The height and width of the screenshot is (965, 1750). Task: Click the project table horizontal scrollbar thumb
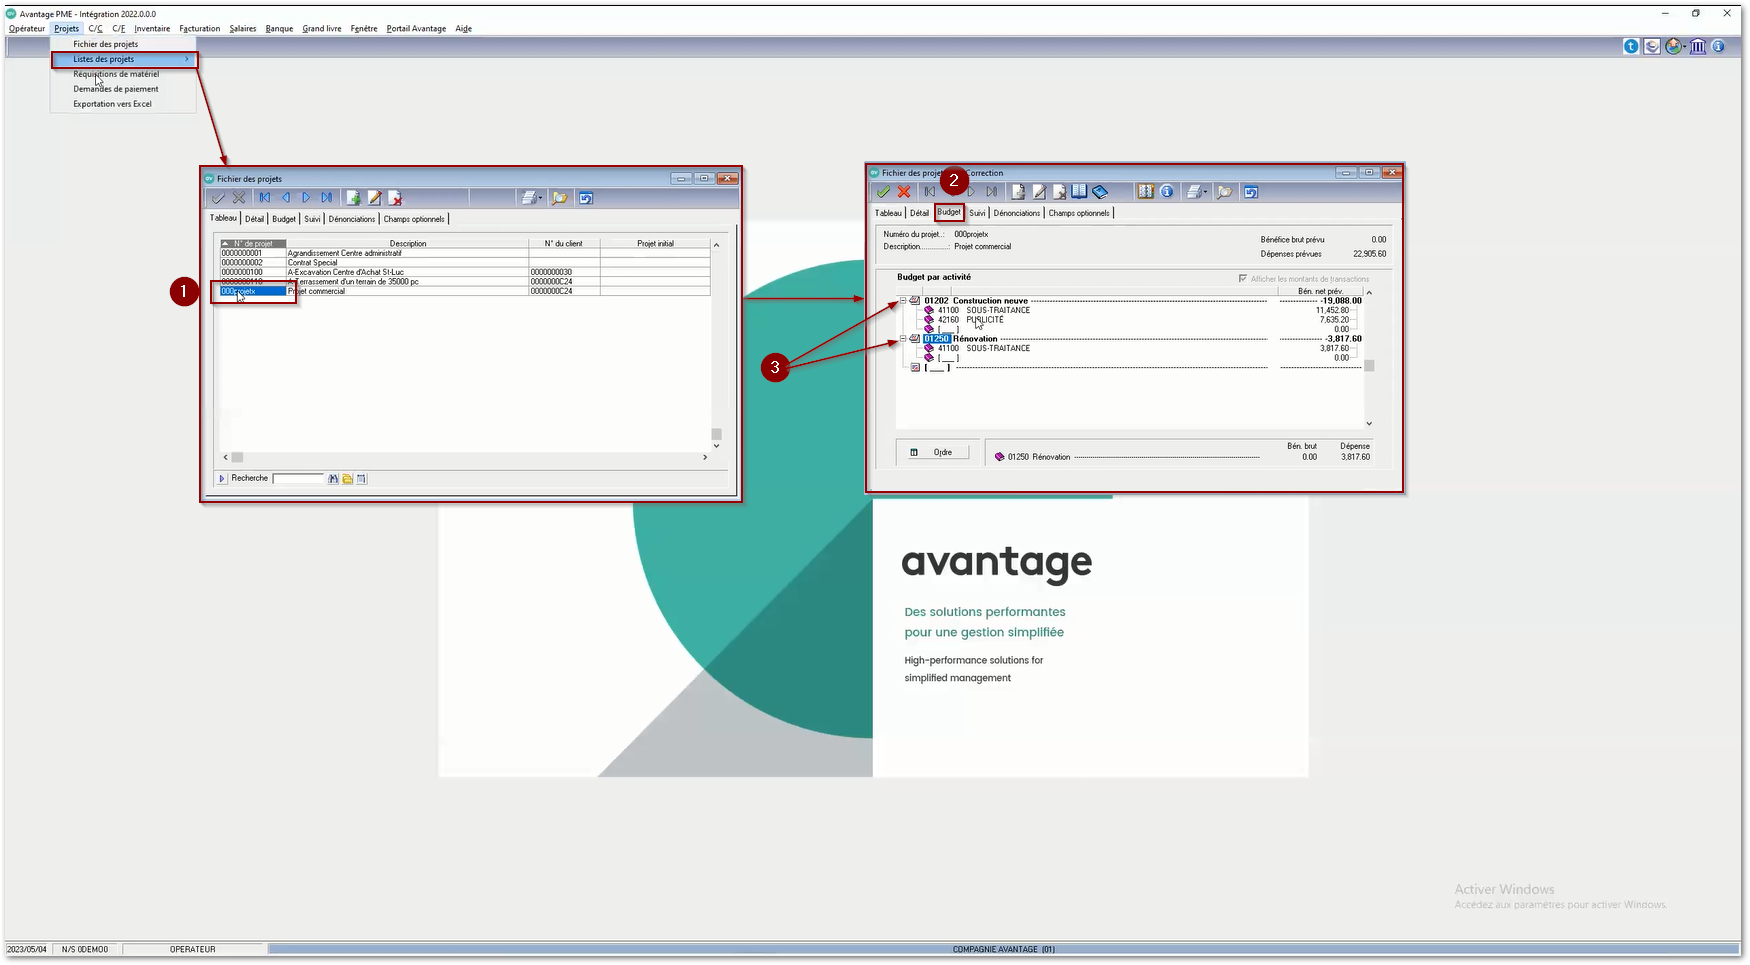(x=238, y=458)
